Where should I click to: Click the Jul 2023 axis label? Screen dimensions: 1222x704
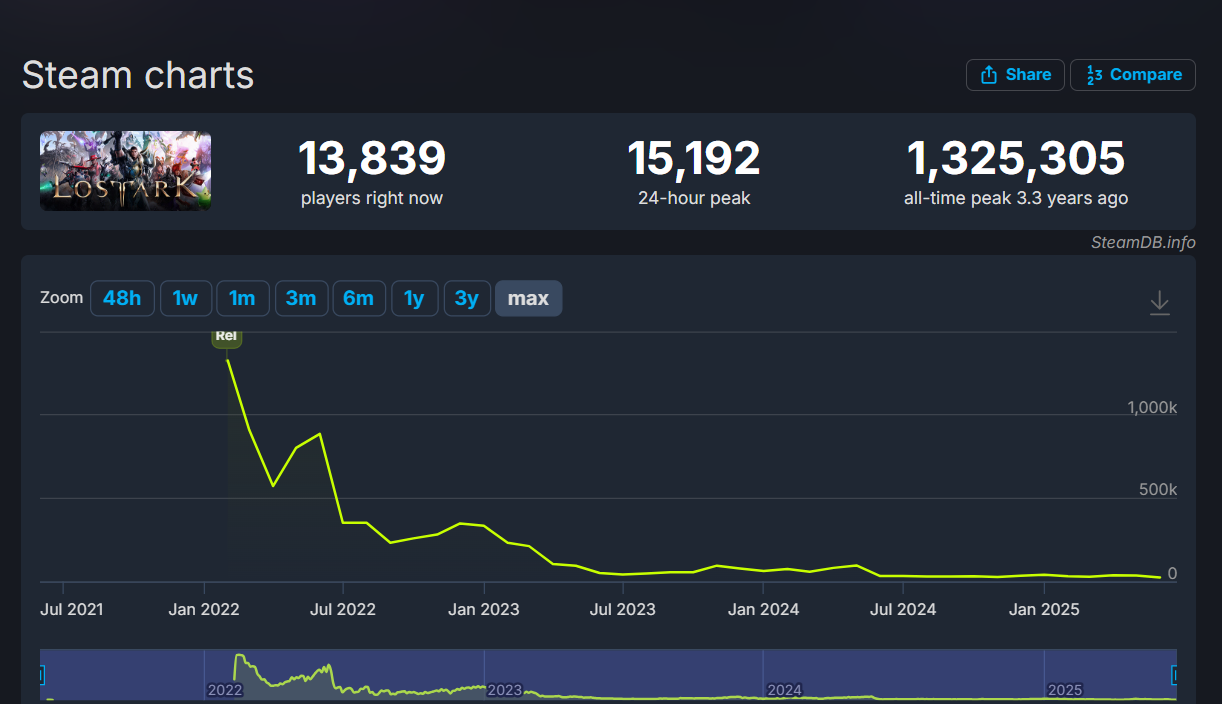(x=623, y=609)
